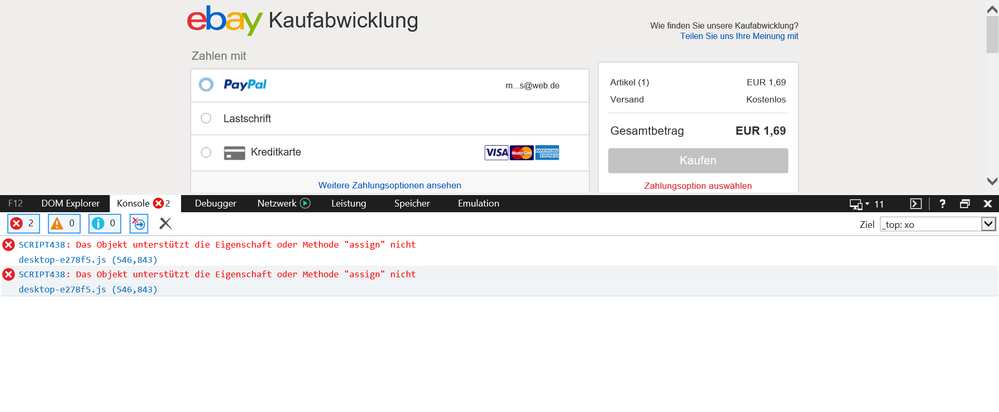Click the page vertical scrollbar thumb
999x412 pixels.
[992, 34]
